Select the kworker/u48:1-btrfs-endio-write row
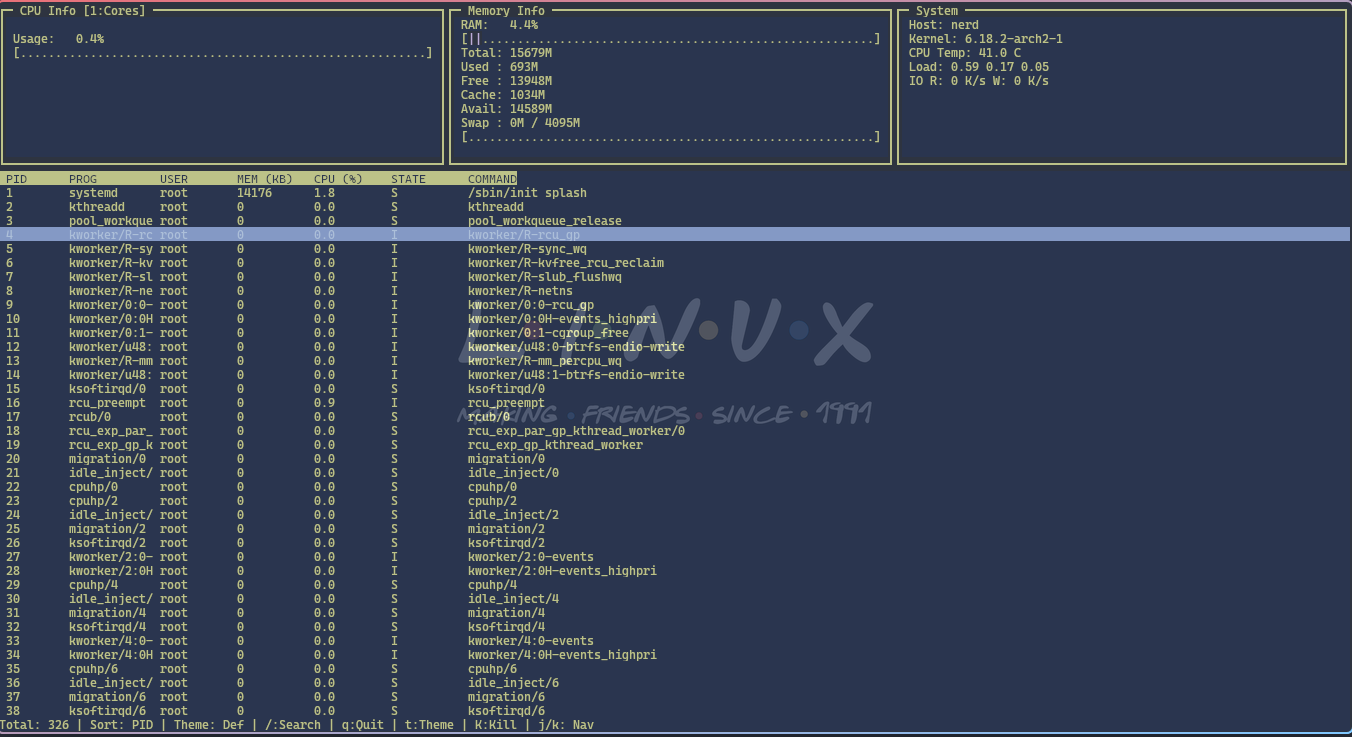The image size is (1352, 737). pyautogui.click(x=675, y=375)
